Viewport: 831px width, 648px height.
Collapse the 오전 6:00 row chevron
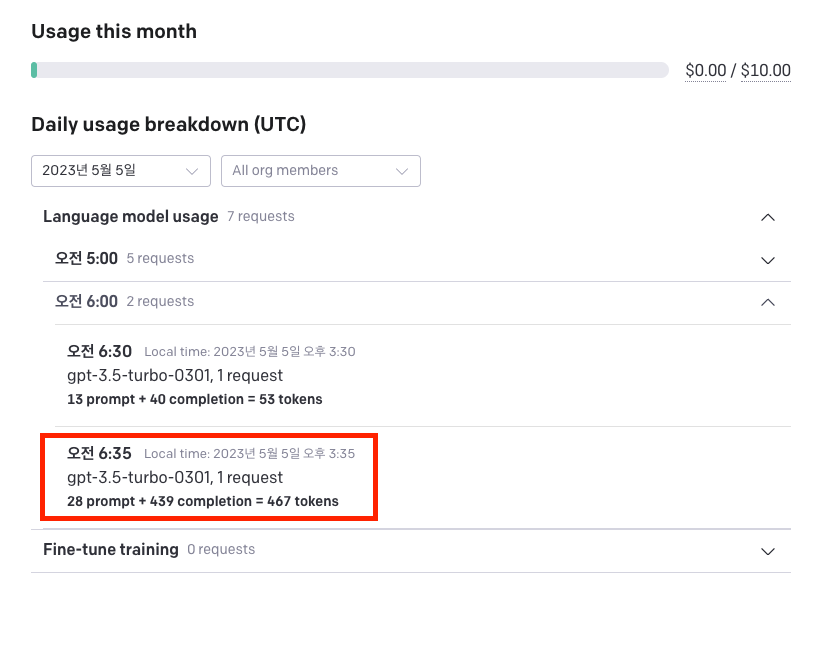click(768, 303)
